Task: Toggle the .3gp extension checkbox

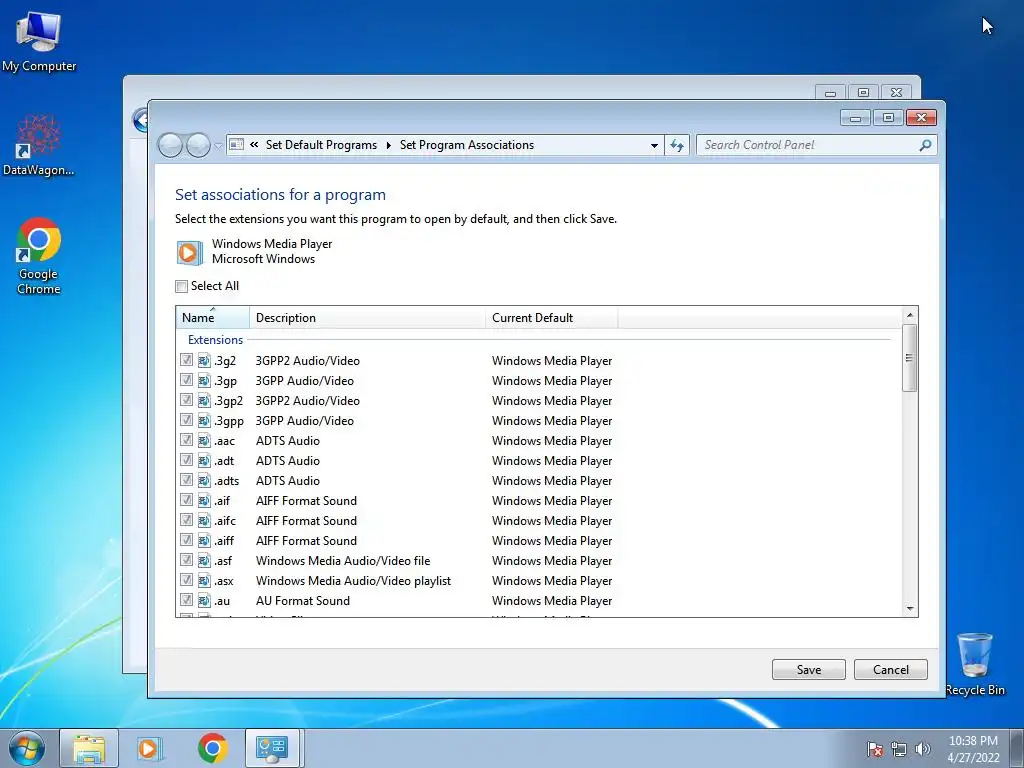Action: pyautogui.click(x=186, y=380)
